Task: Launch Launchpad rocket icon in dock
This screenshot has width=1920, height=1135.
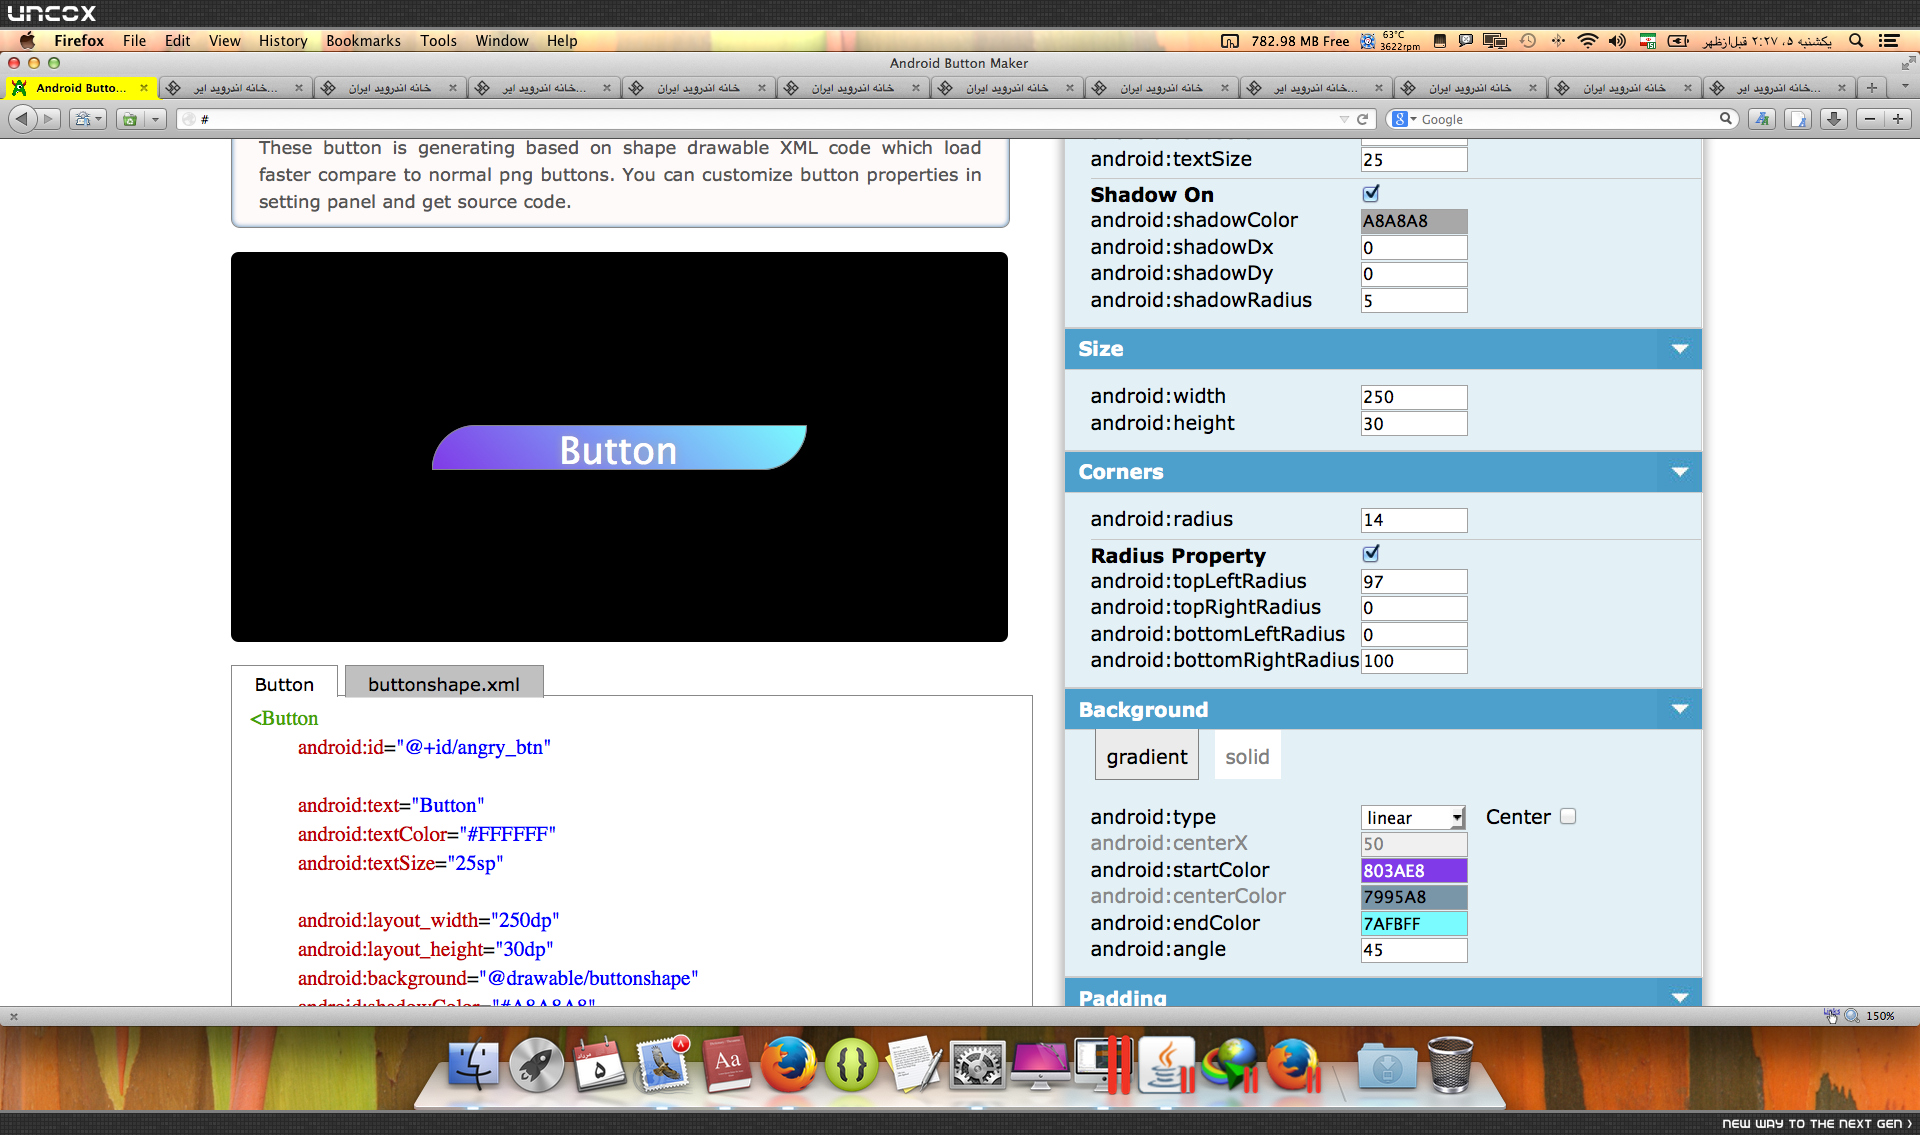Action: pos(536,1064)
